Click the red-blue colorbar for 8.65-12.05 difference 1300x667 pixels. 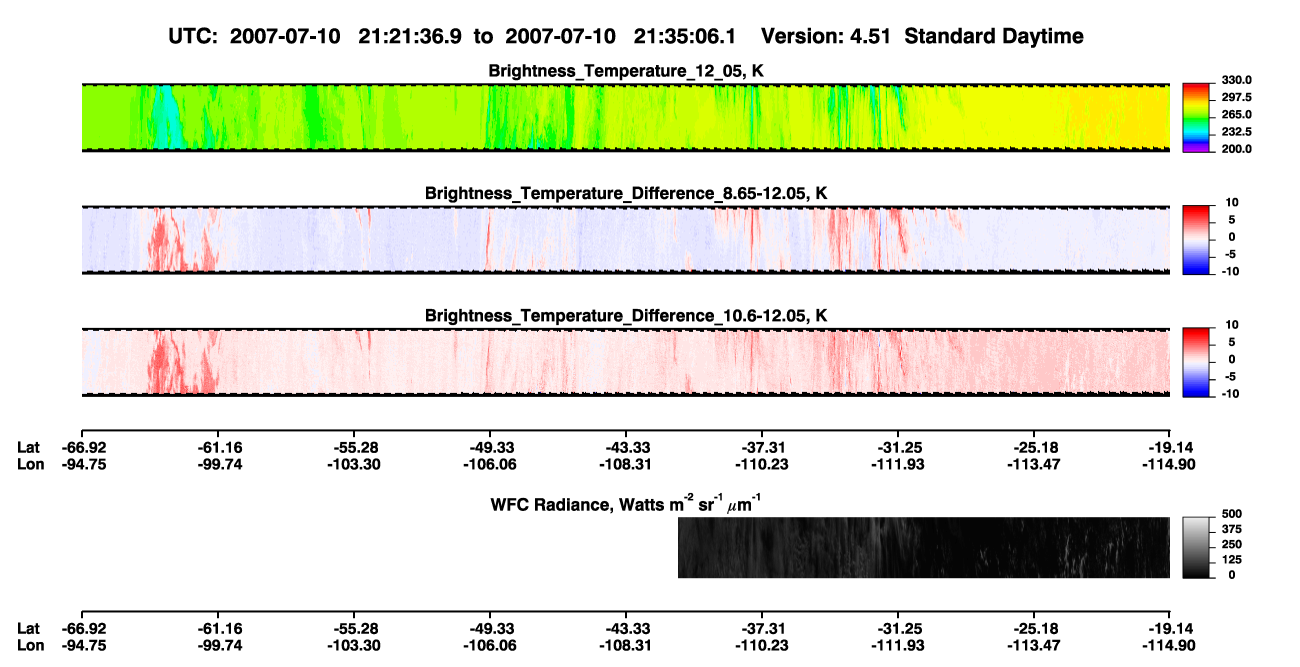pos(1195,240)
